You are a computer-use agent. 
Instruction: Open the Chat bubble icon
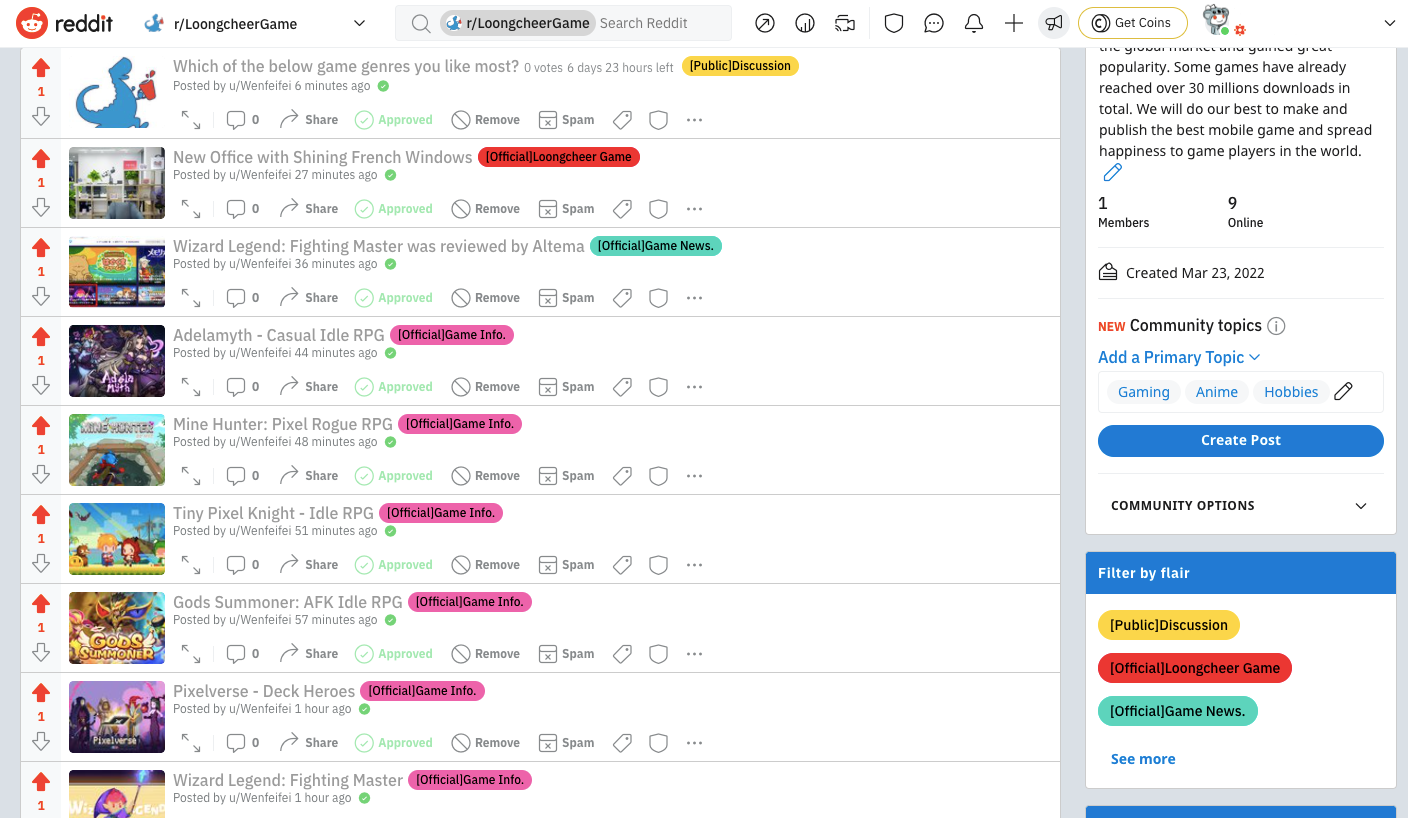(x=934, y=23)
